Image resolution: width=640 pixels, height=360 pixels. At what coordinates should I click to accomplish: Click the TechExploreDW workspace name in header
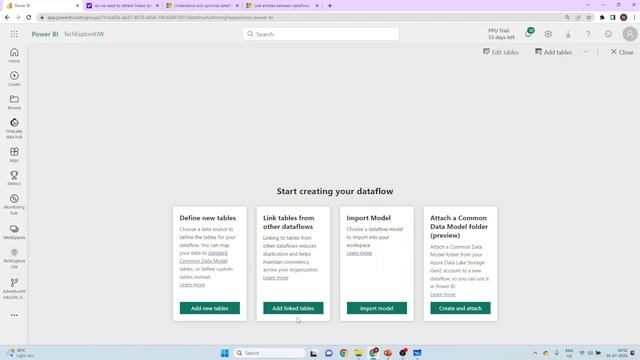pyautogui.click(x=84, y=34)
